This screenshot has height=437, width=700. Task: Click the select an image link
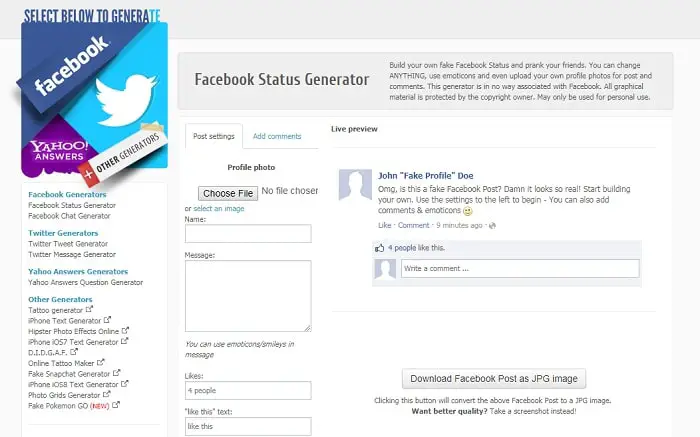point(219,208)
